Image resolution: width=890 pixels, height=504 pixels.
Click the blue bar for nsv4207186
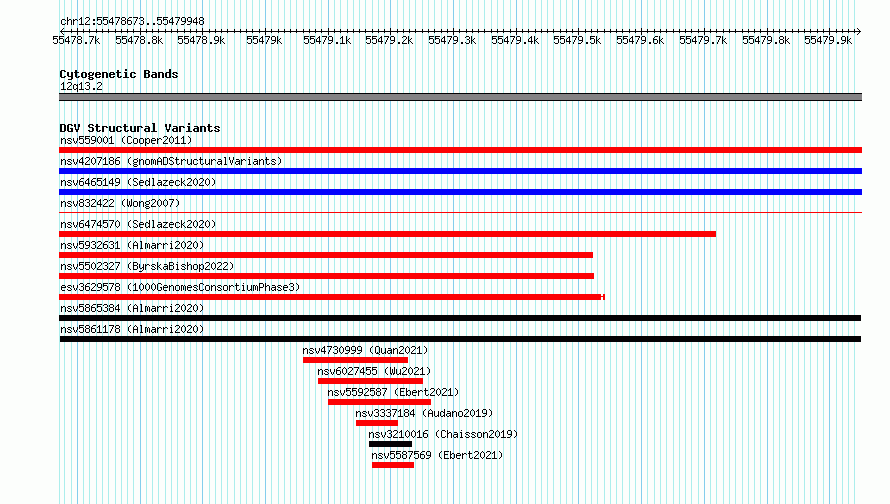(460, 171)
